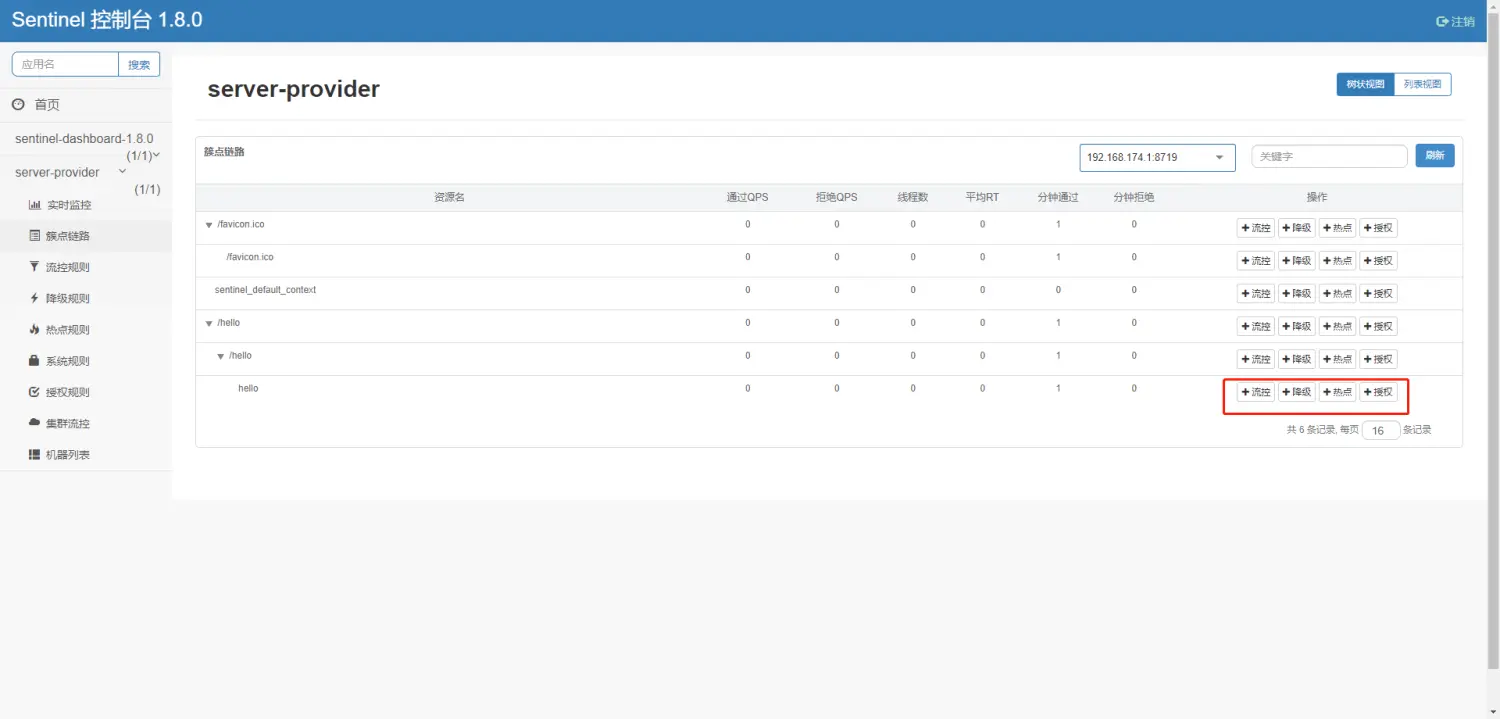Collapse server-provider app entry
The width and height of the screenshot is (1500, 719).
tap(57, 173)
